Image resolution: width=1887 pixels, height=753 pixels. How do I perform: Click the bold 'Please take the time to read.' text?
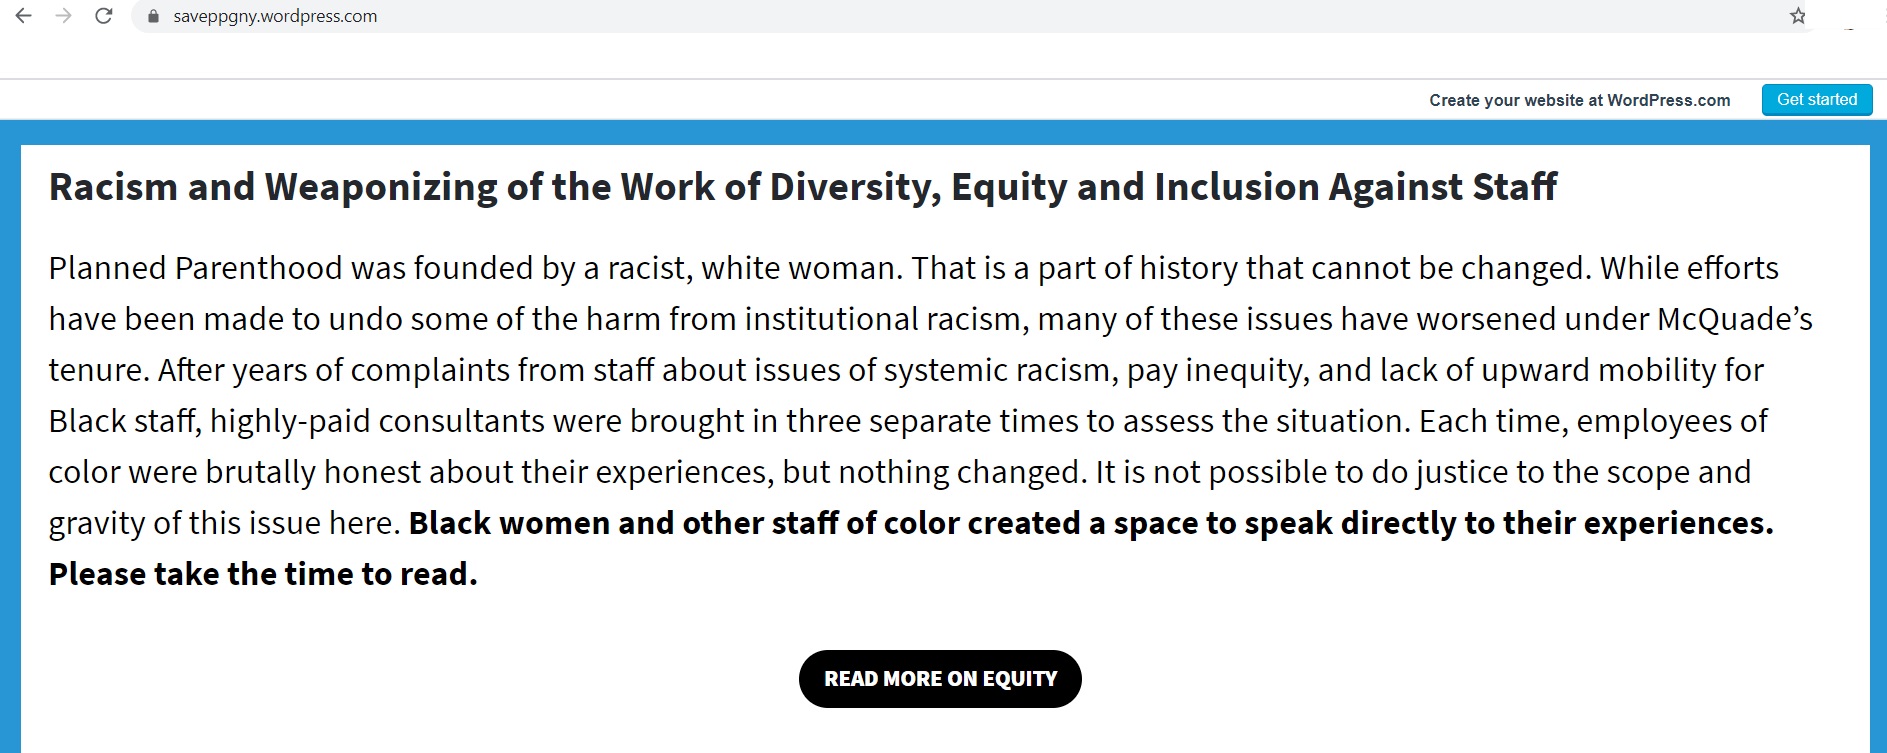click(x=263, y=574)
